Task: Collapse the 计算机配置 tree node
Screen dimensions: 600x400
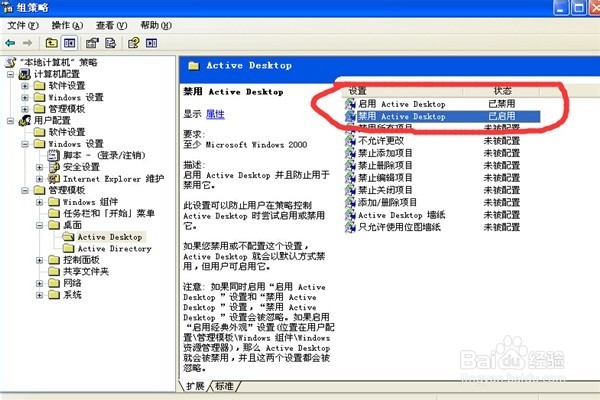Action: pos(11,74)
